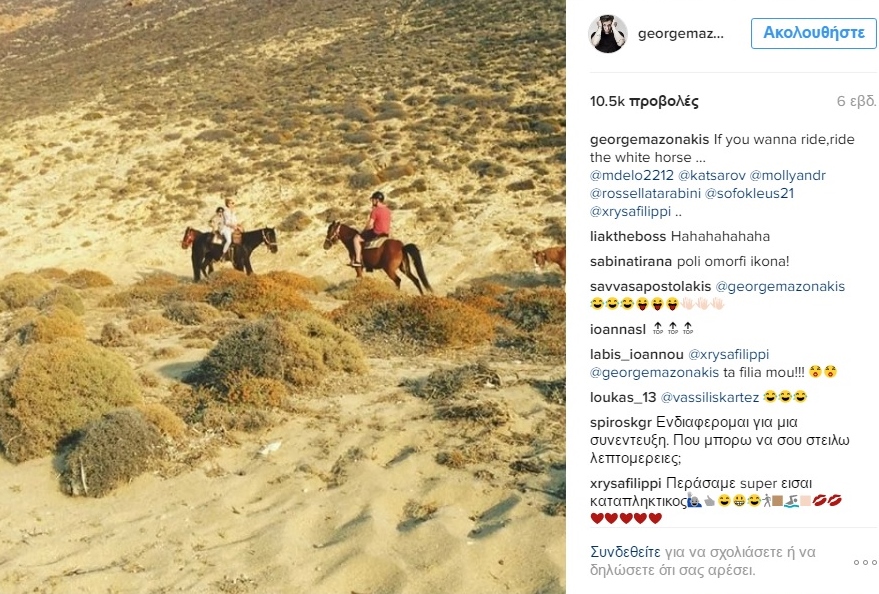Click the horse riding video post
This screenshot has height=594, width=879.
point(283,297)
